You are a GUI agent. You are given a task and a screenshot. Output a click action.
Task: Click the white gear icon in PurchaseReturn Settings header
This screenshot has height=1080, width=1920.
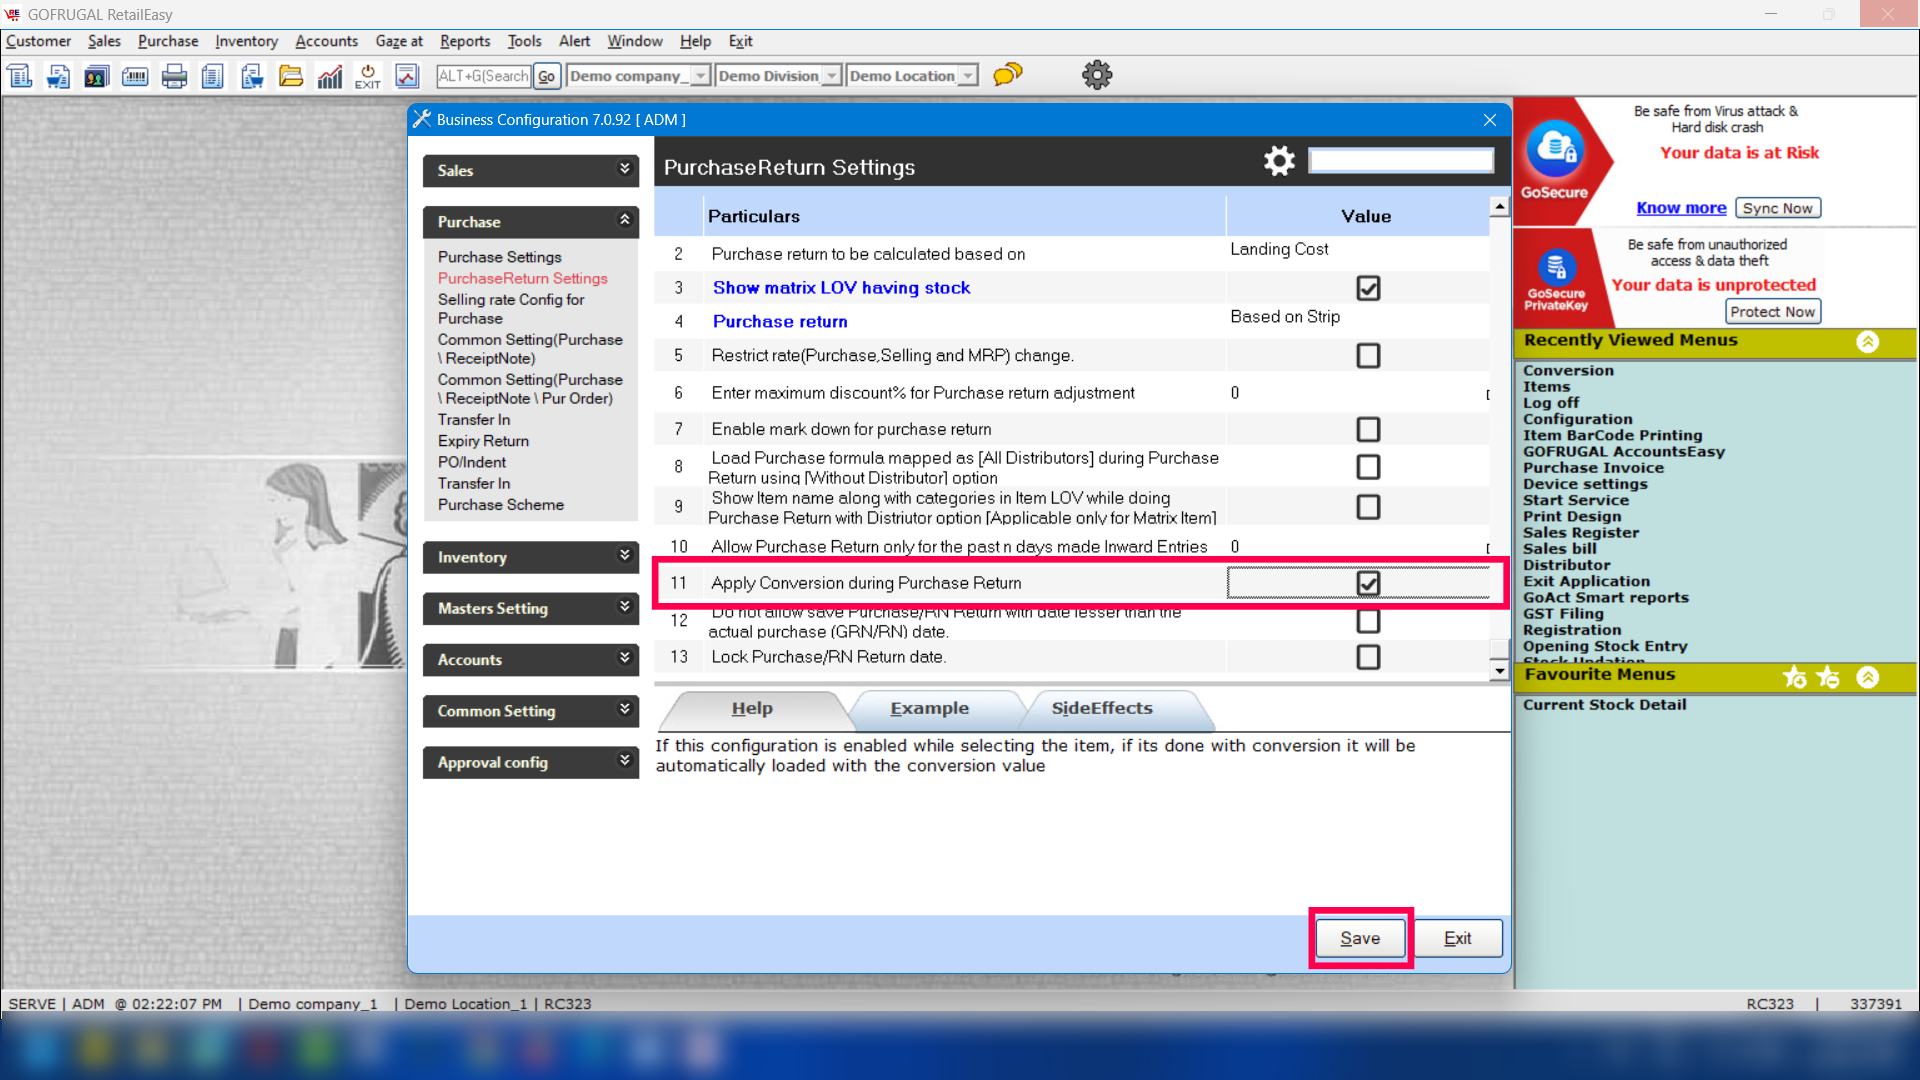pos(1279,162)
